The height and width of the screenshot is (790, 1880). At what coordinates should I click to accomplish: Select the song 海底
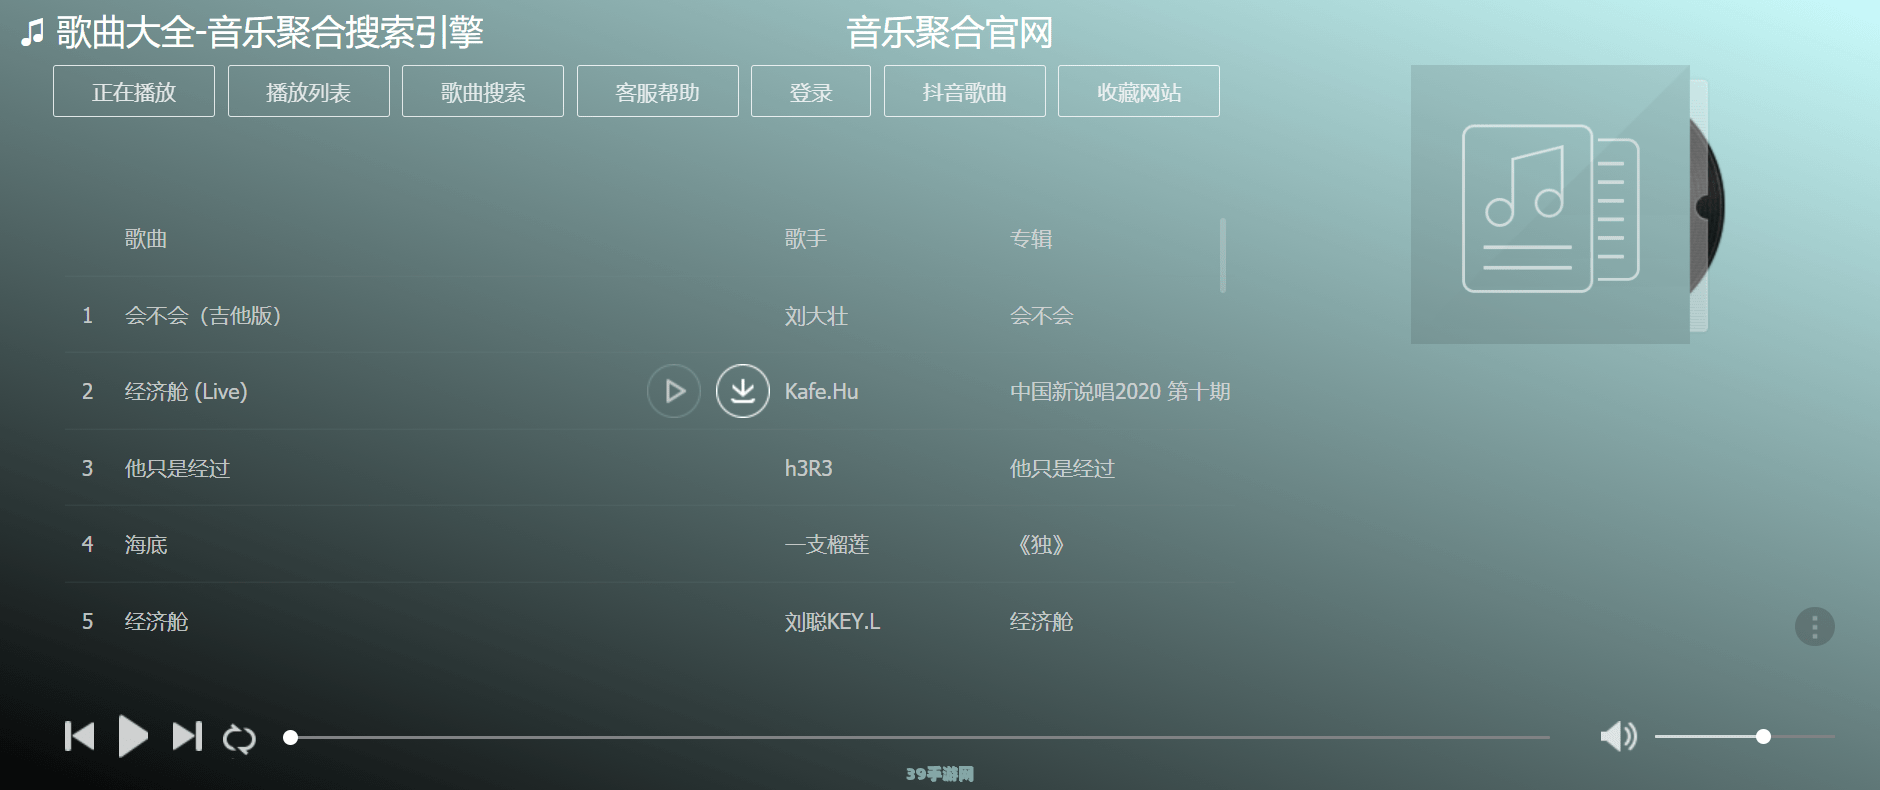tap(146, 545)
